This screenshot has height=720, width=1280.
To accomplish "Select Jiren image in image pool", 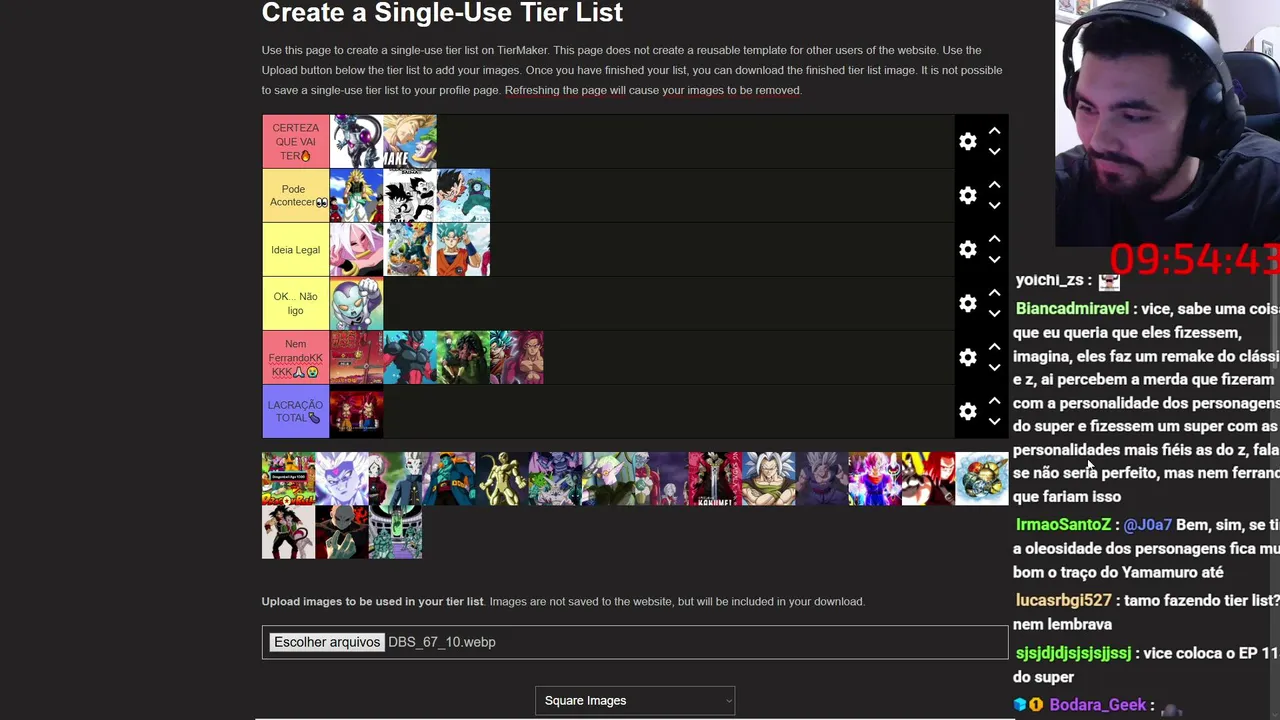I will pyautogui.click(x=342, y=532).
